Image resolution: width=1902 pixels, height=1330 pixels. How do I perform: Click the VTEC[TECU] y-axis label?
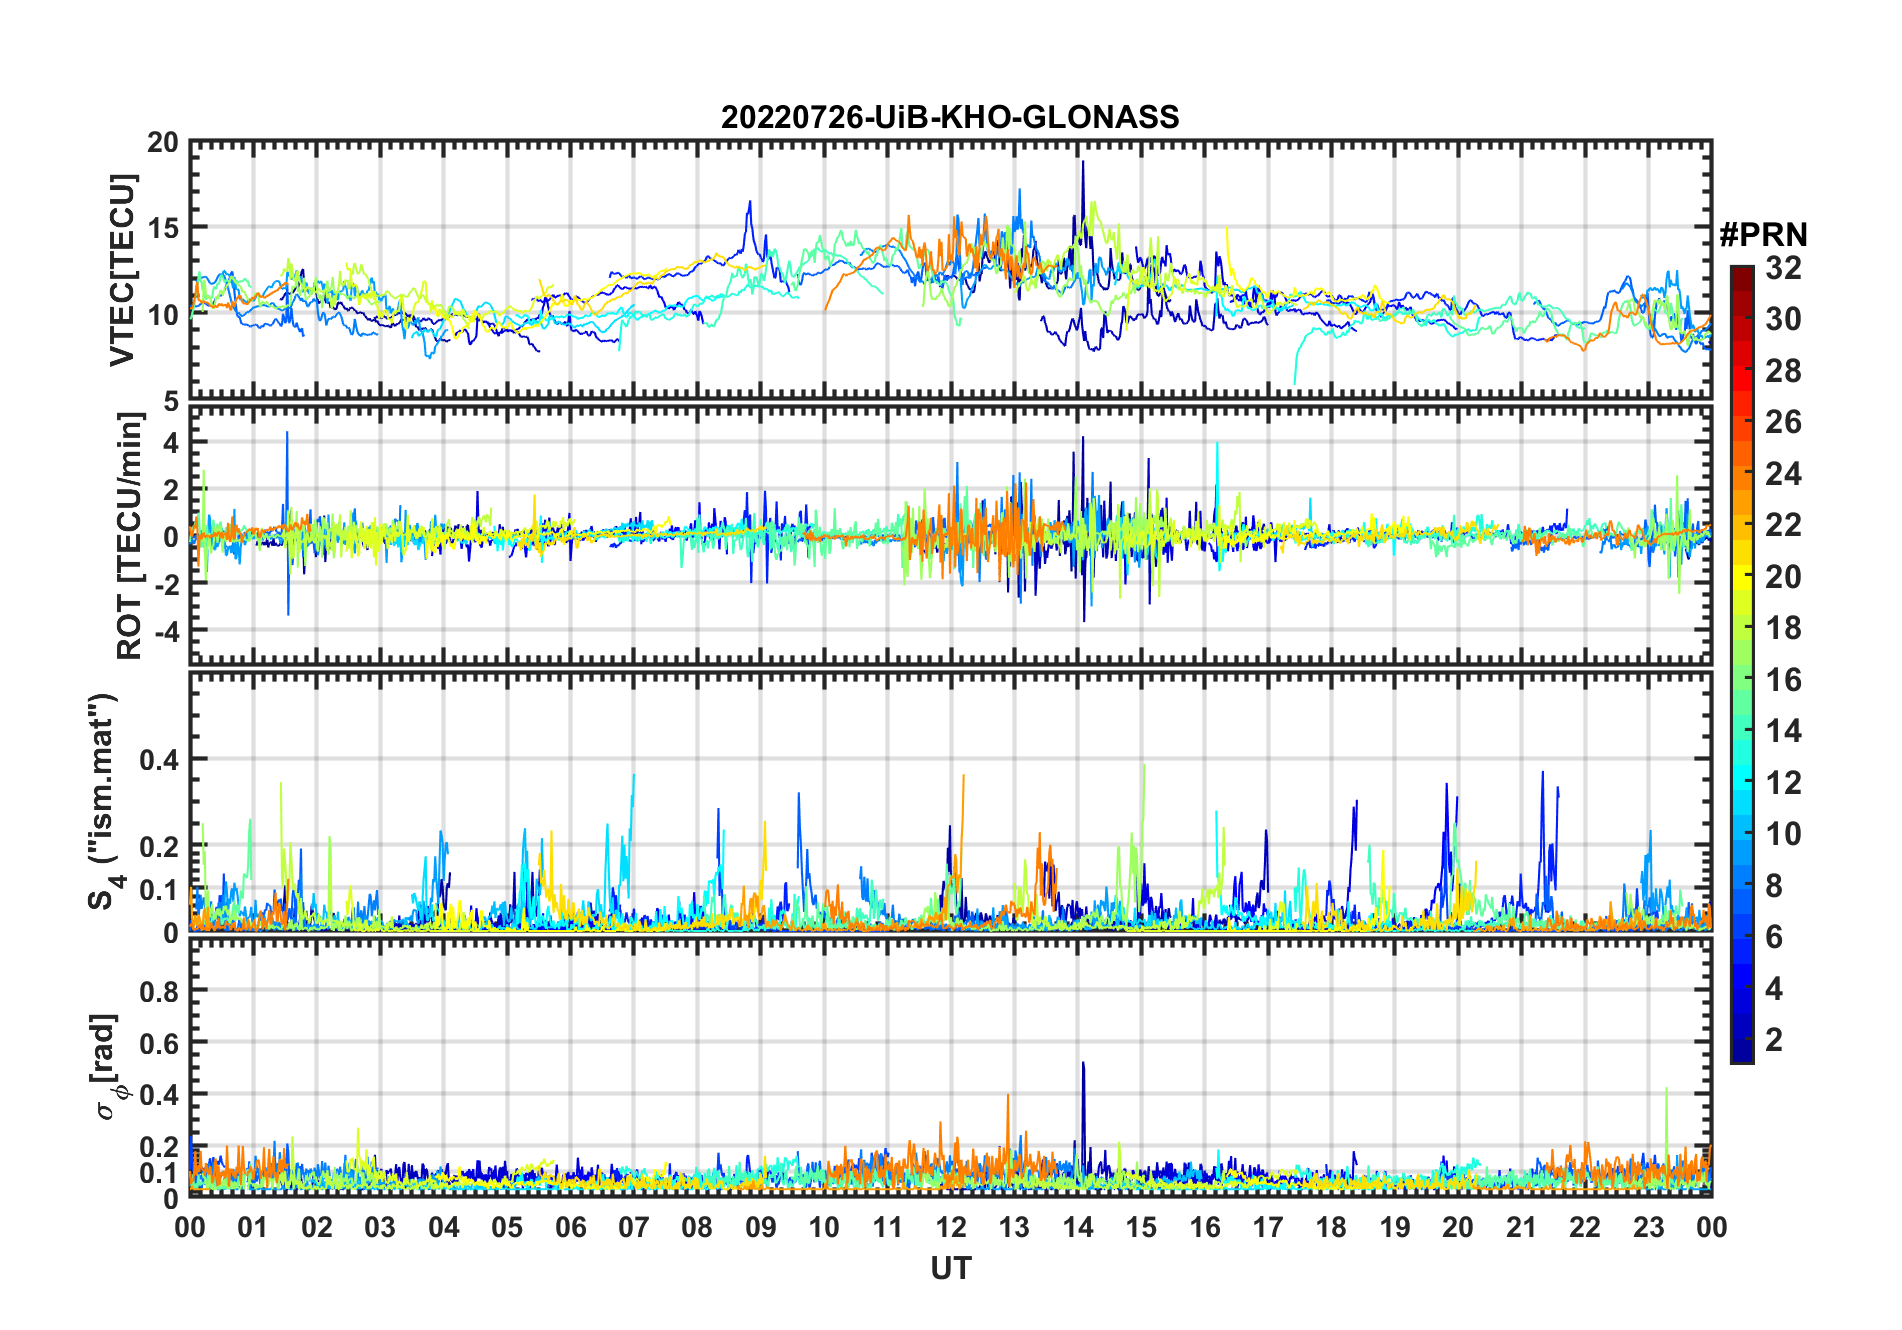(x=122, y=270)
